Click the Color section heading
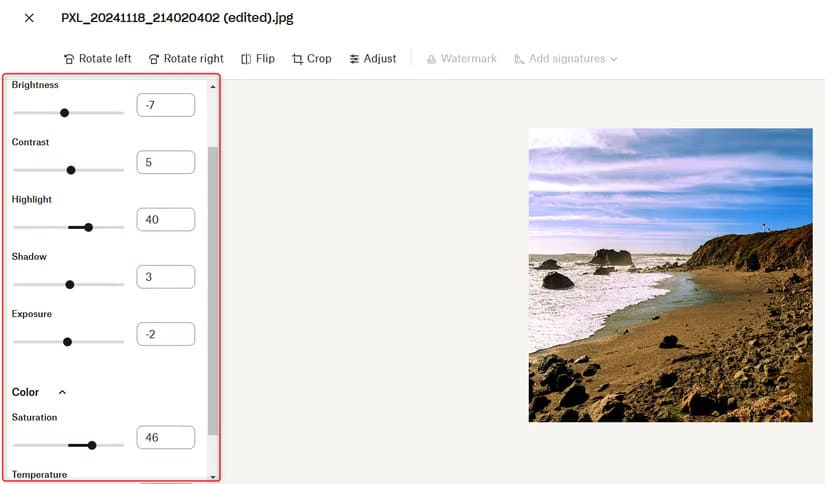825x484 pixels. (x=25, y=392)
